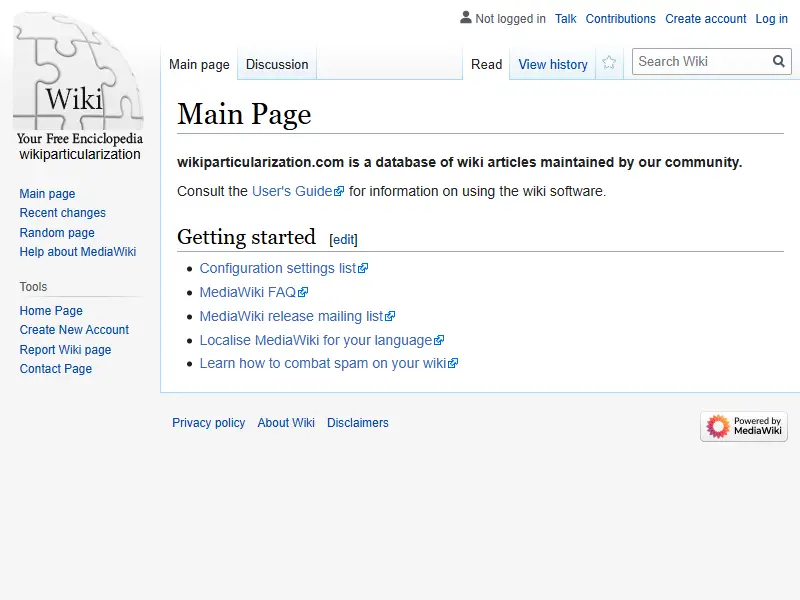Open the Contact Page link
The height and width of the screenshot is (600, 800).
tap(56, 369)
